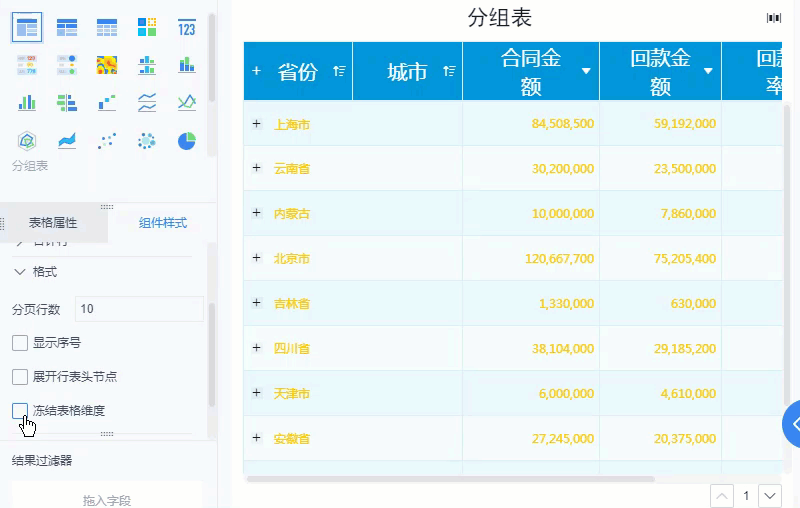Select the radar chart icon
The height and width of the screenshot is (508, 800).
click(27, 140)
